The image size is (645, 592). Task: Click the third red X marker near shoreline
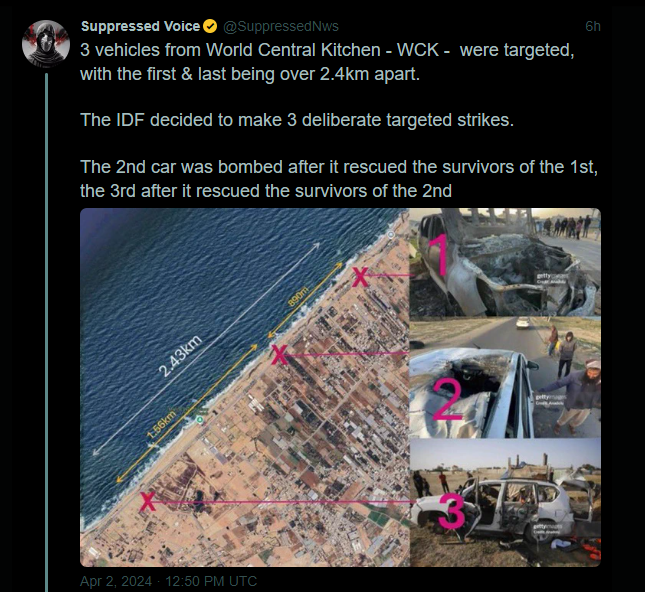click(147, 501)
